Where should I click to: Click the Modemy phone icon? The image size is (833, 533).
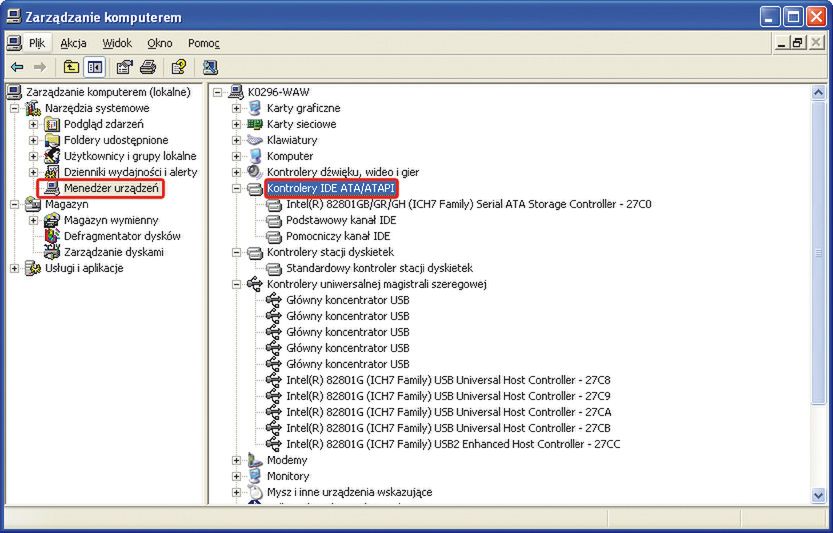click(255, 460)
